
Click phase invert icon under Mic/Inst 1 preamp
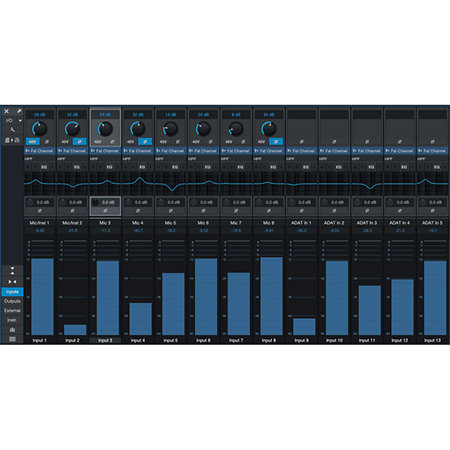pyautogui.click(x=47, y=142)
